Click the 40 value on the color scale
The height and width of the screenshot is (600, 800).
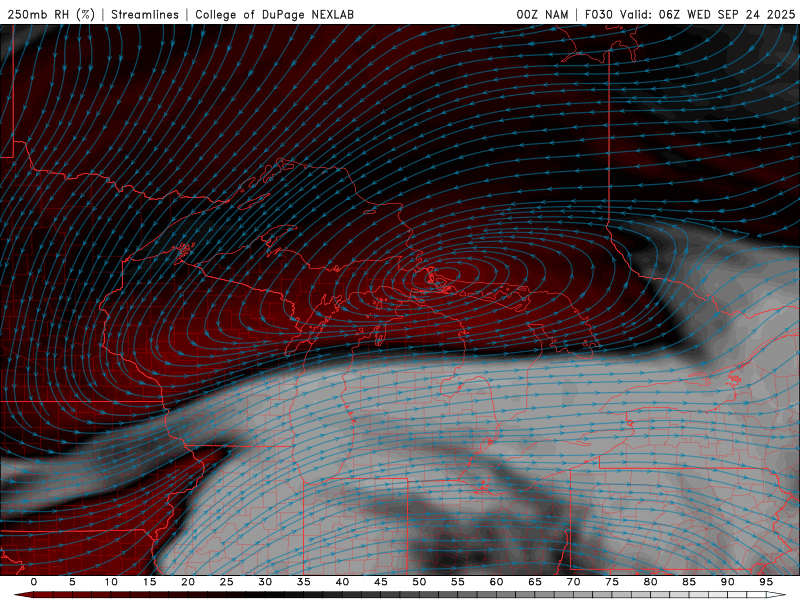(x=342, y=582)
